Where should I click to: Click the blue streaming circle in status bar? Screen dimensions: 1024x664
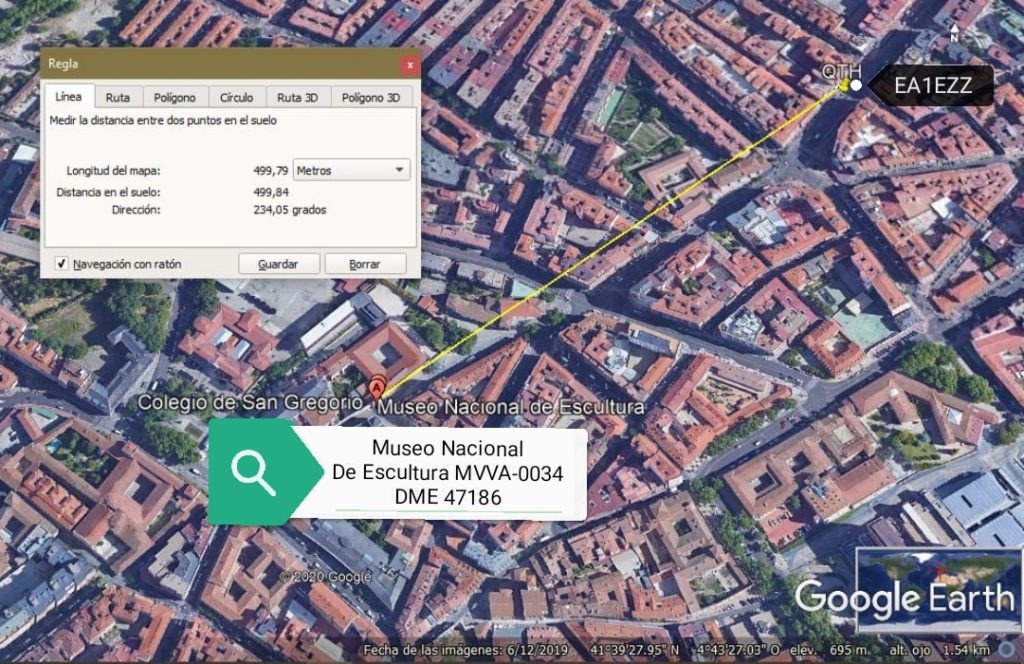1008,649
